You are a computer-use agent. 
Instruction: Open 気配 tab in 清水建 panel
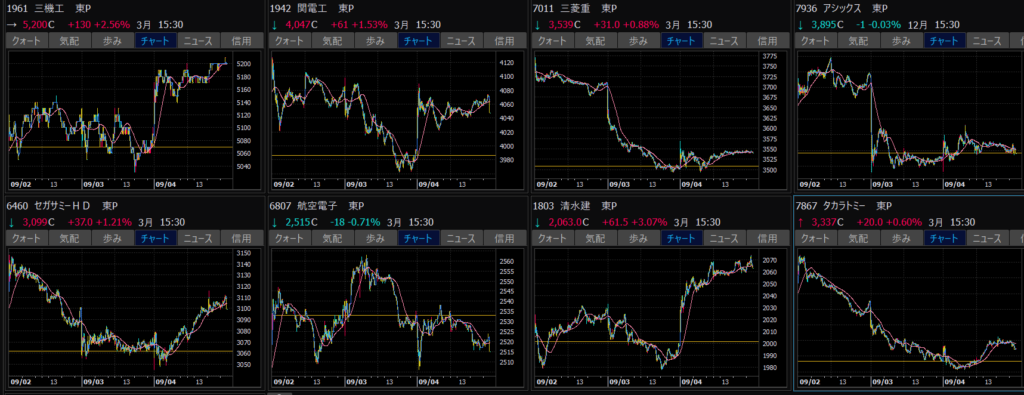[x=596, y=238]
